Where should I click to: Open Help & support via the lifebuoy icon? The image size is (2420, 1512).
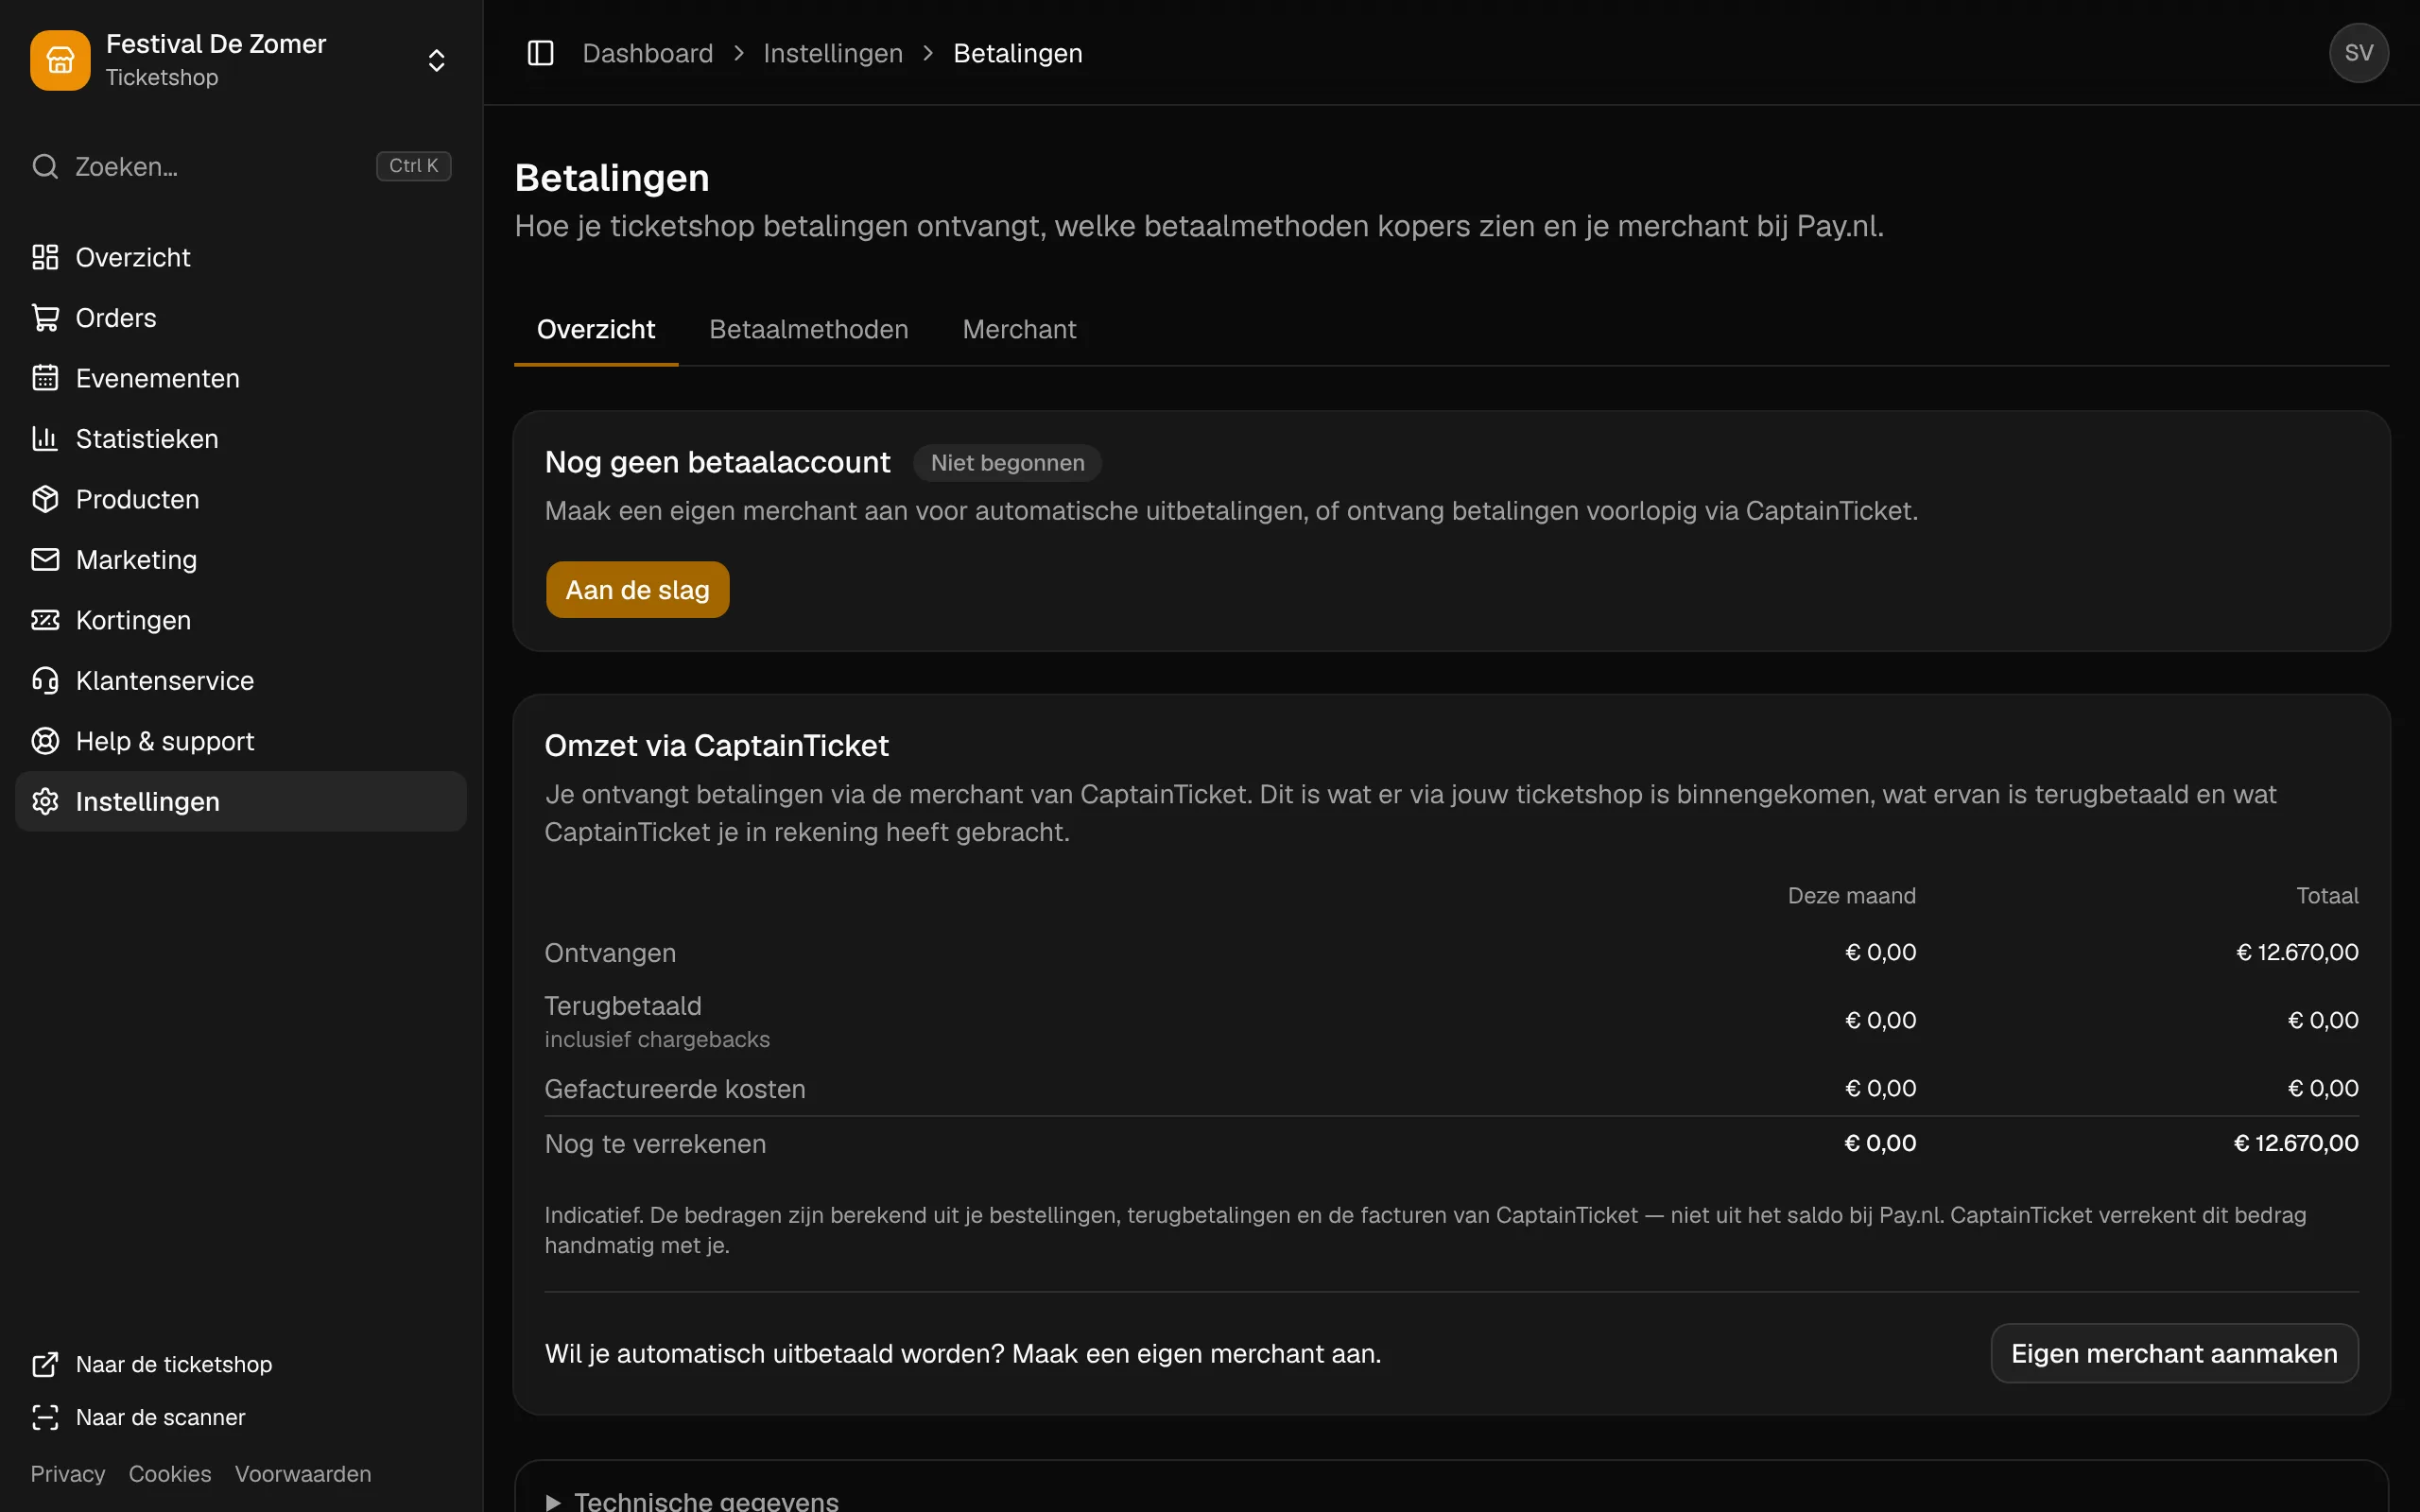tap(45, 741)
